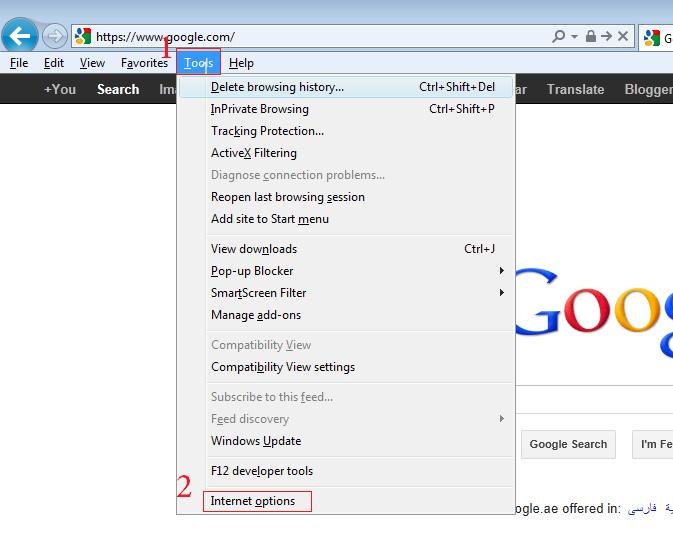Close the Tools menu by clicking Tools
The image size is (673, 550).
pyautogui.click(x=198, y=63)
